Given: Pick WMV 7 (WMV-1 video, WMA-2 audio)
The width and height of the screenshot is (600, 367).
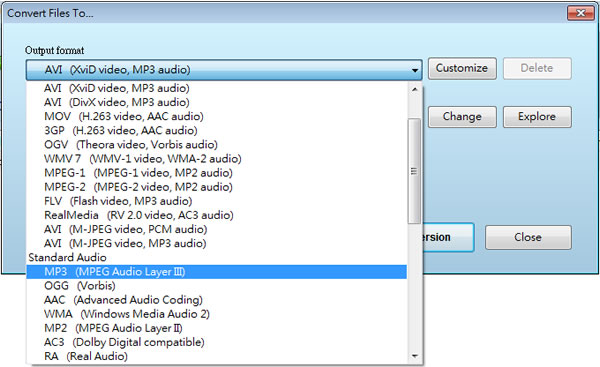Looking at the screenshot, I should [x=217, y=159].
